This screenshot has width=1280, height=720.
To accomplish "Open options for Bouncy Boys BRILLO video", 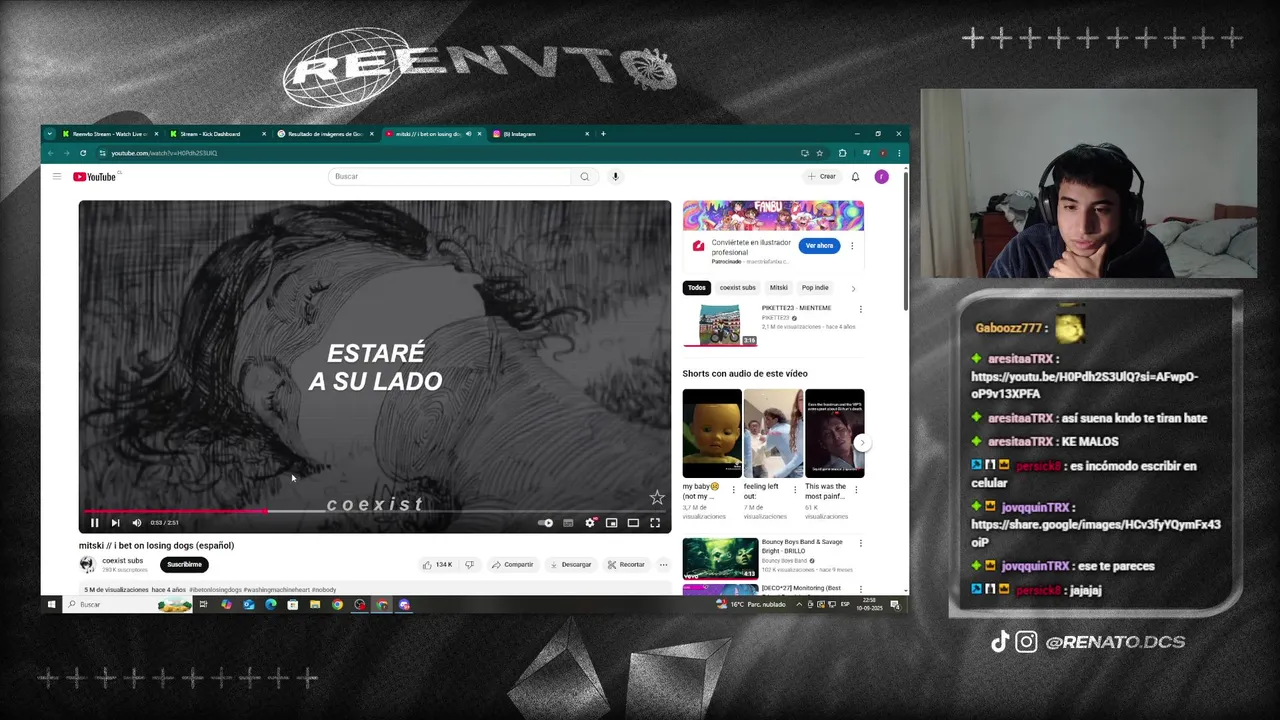I will point(860,543).
